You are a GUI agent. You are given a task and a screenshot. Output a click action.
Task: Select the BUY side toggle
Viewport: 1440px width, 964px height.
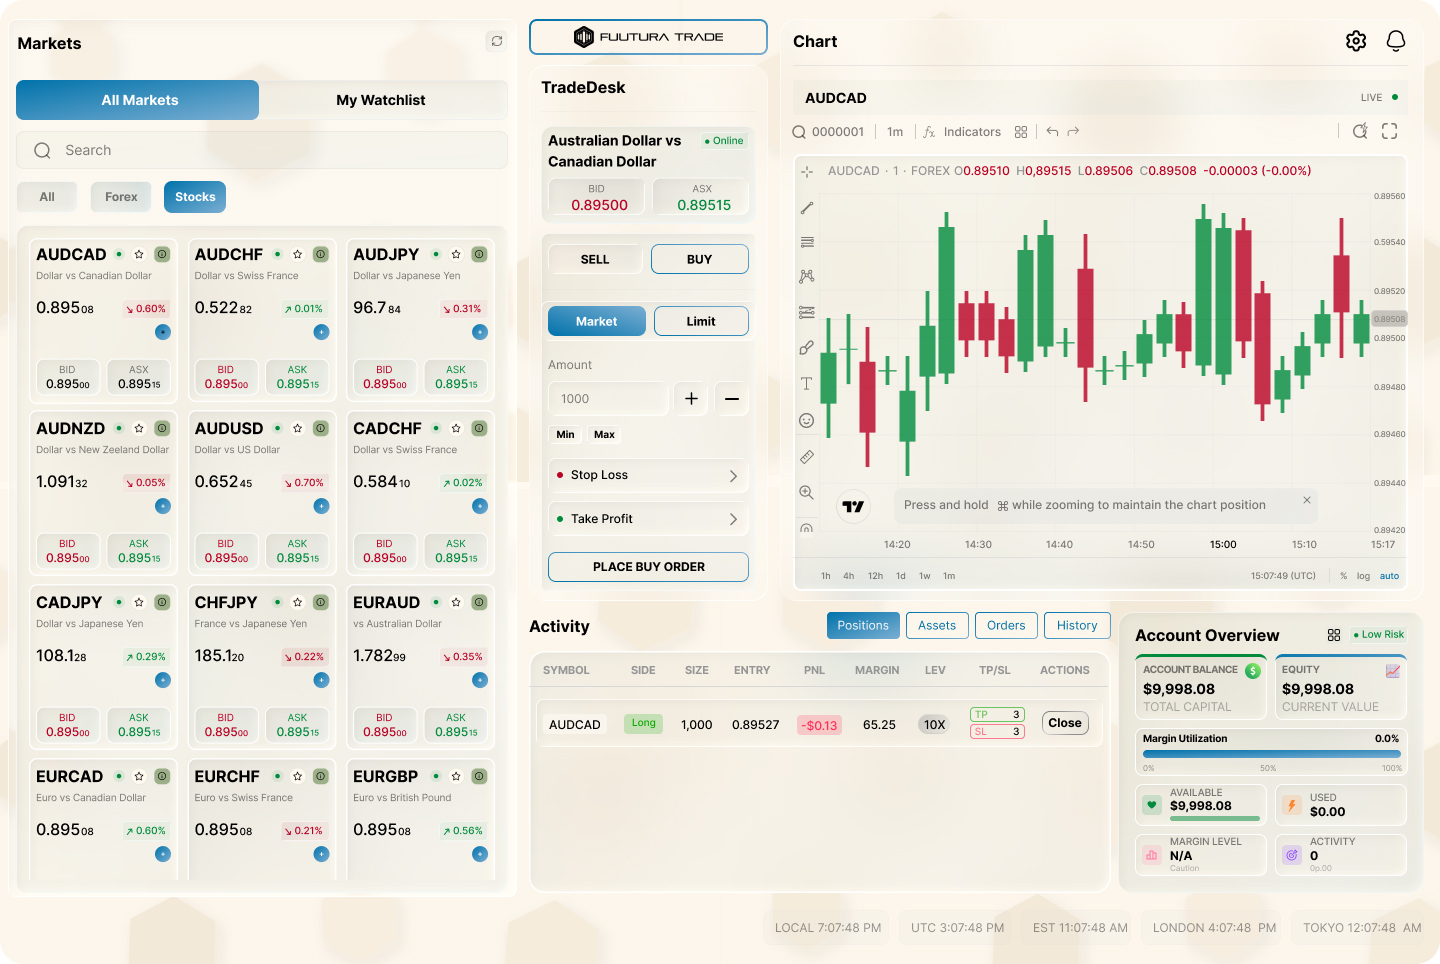click(700, 259)
